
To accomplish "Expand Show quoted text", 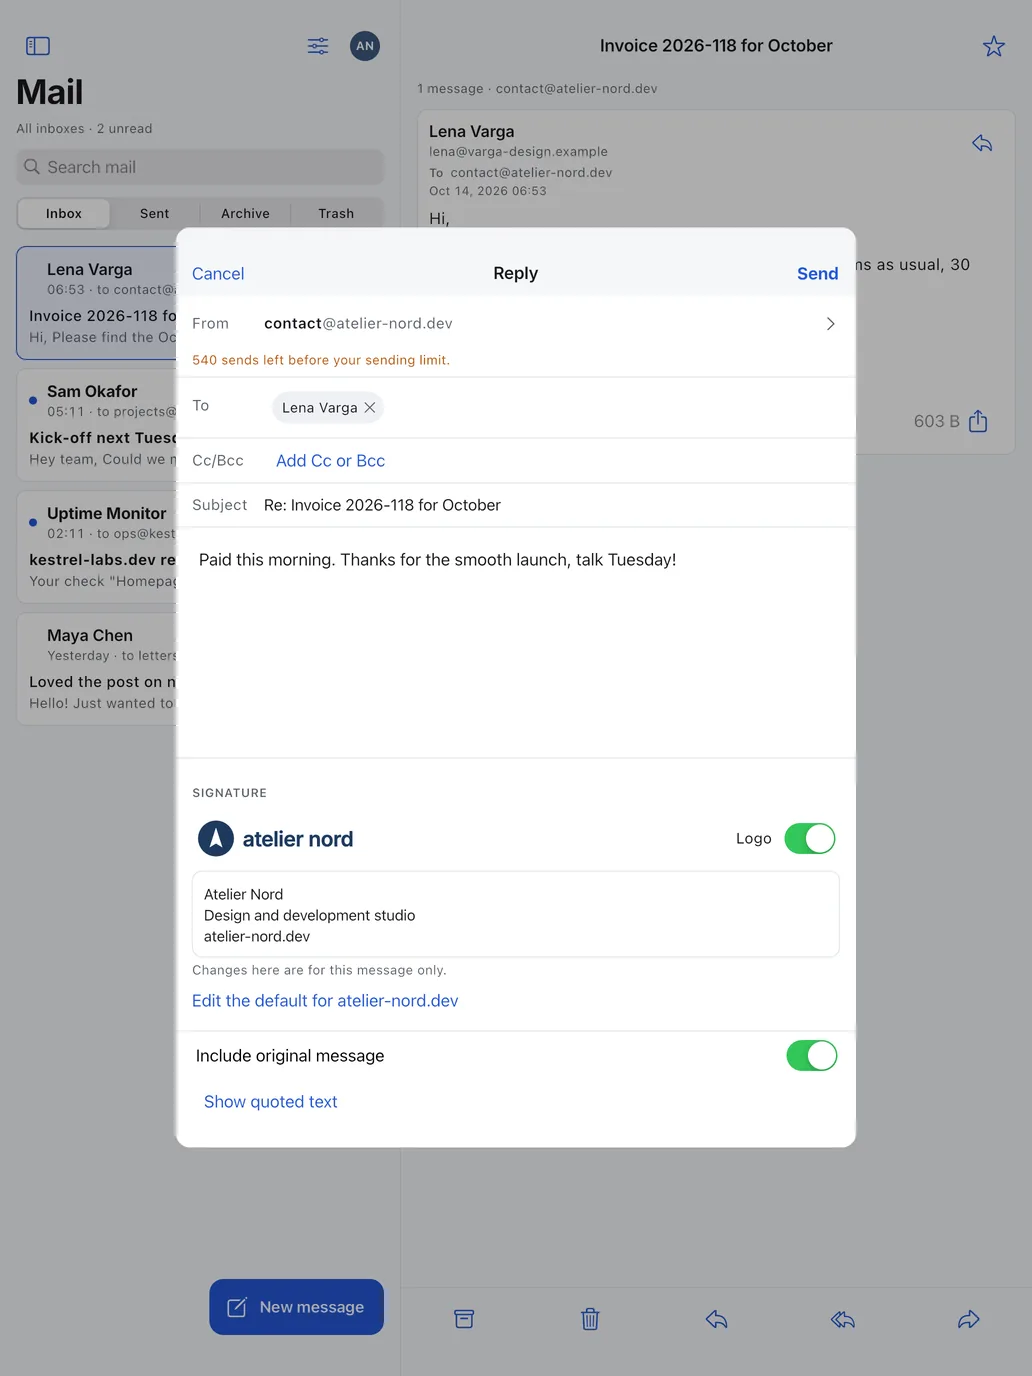I will click(271, 1101).
